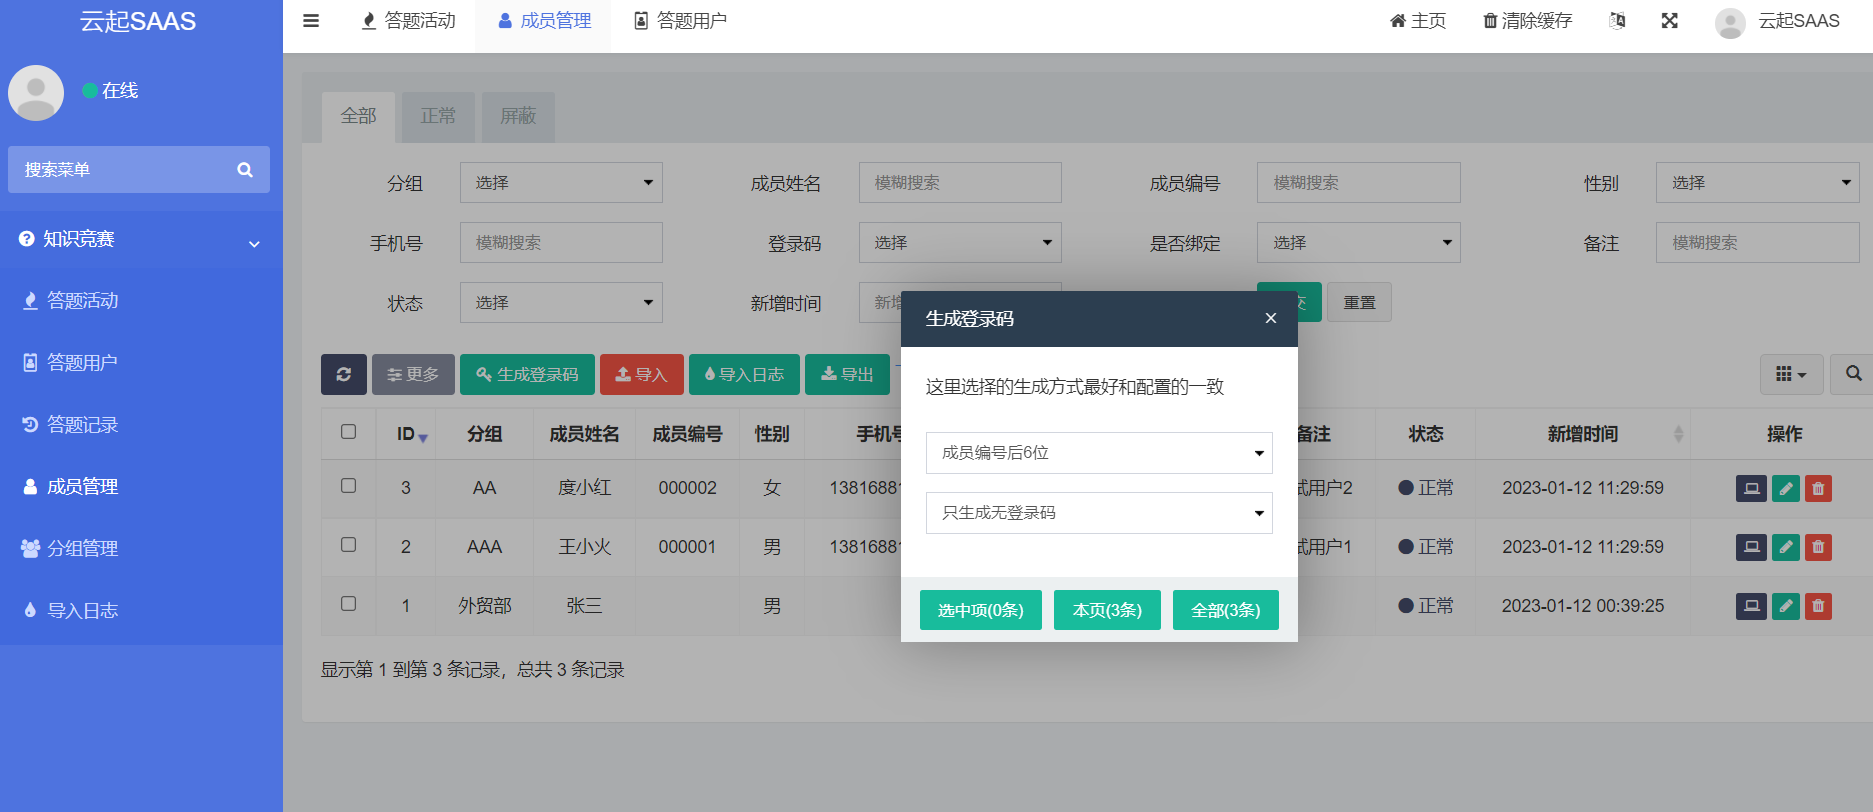Click 全部(3条) button in dialog
The height and width of the screenshot is (812, 1873).
click(x=1226, y=610)
